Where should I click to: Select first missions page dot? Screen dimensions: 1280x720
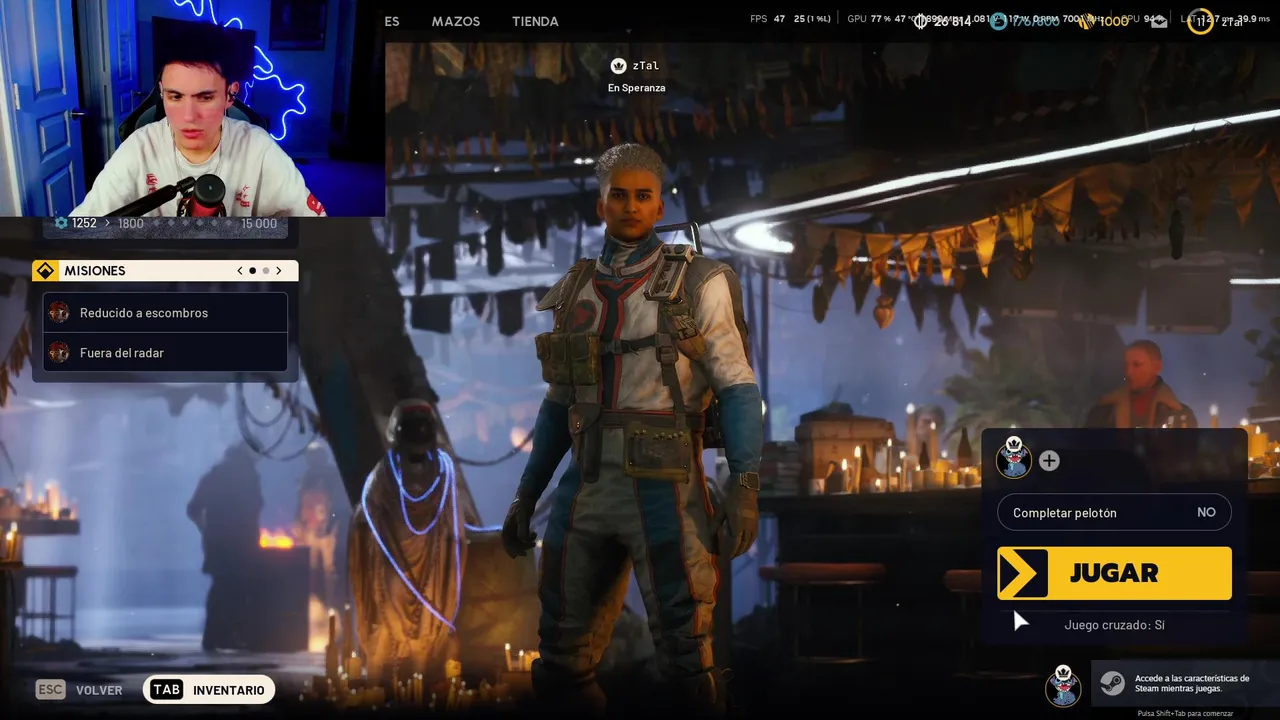[x=253, y=271]
